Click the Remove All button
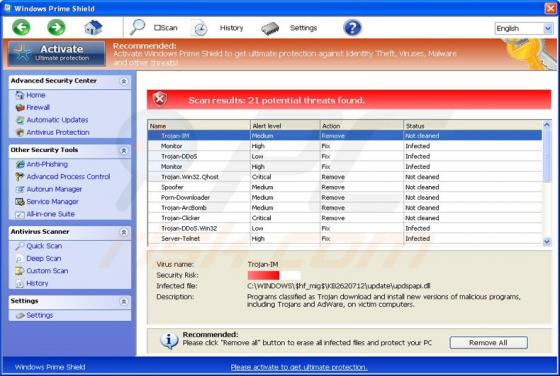Screen dimensions: 560x376 [x=488, y=342]
